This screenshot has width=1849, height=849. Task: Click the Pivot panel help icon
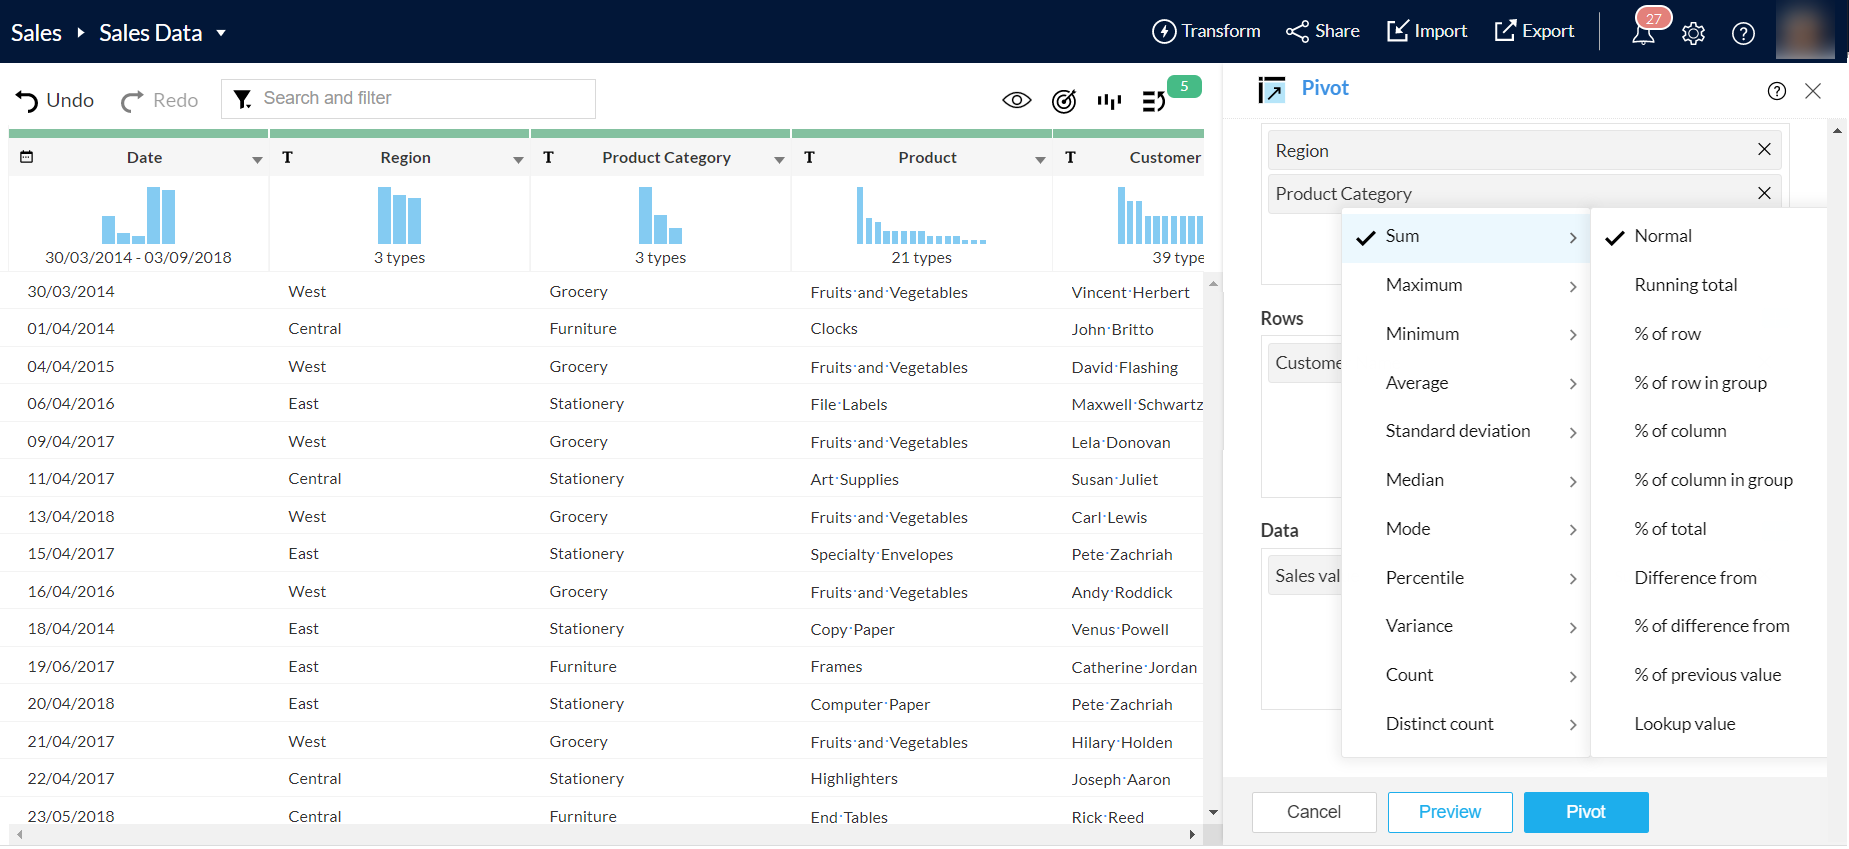[x=1777, y=91]
